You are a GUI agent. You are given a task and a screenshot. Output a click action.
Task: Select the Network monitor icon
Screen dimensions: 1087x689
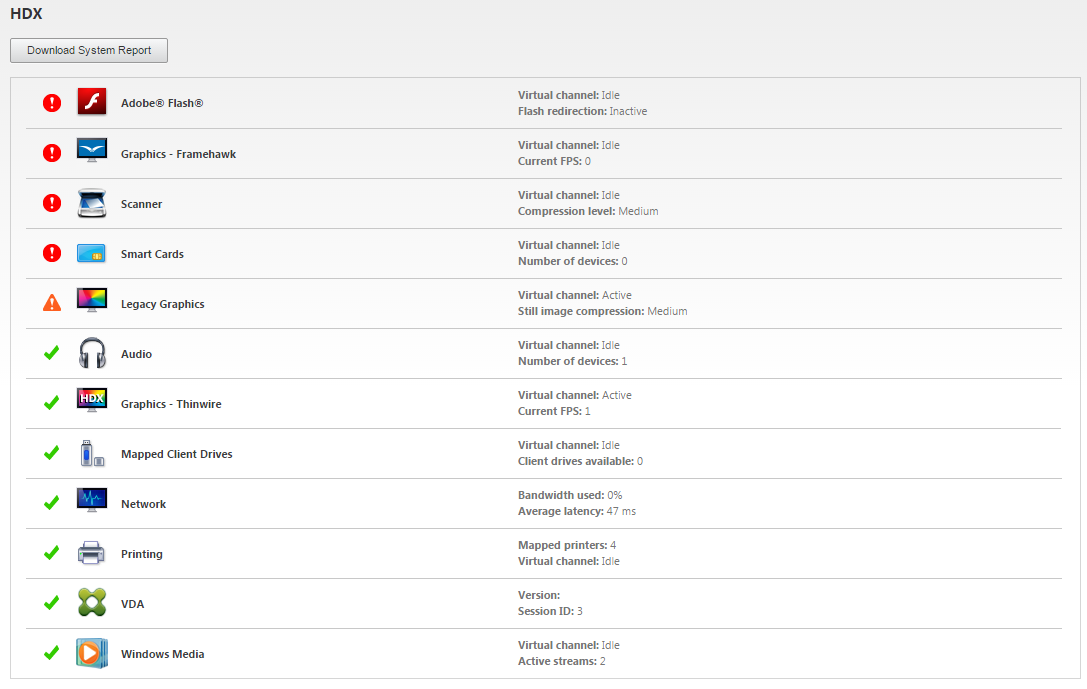point(92,503)
